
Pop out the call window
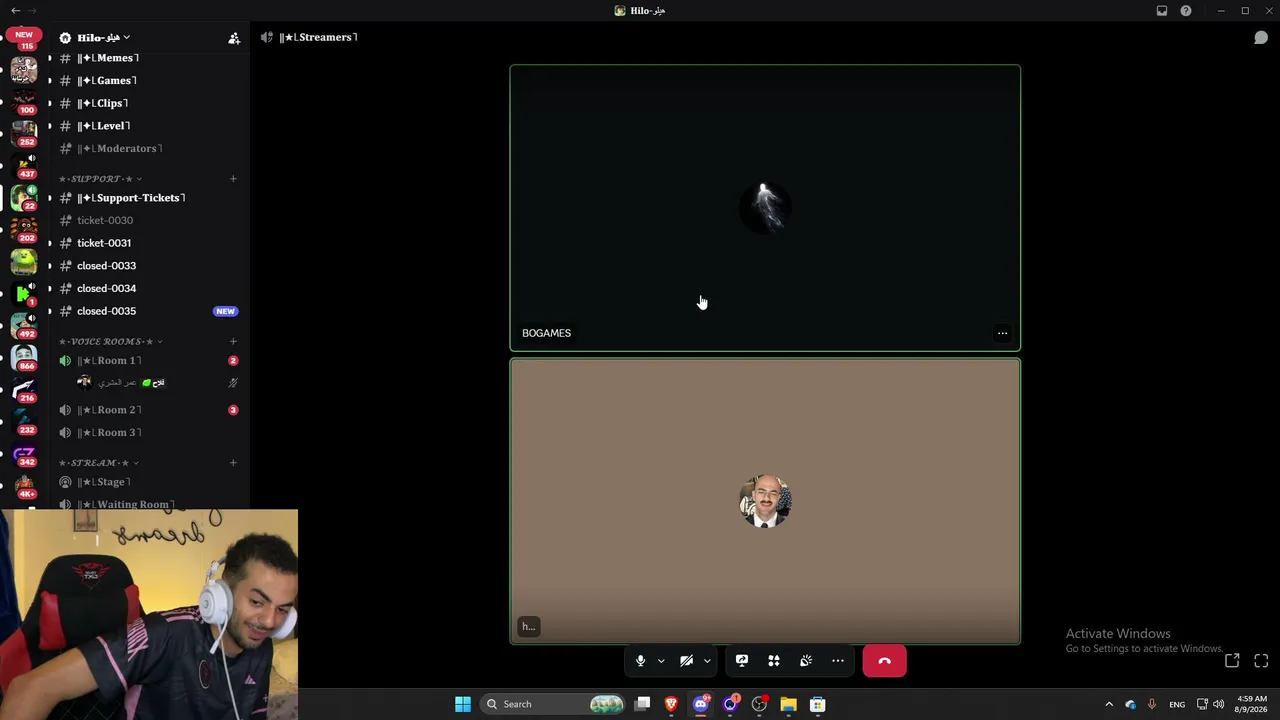[1232, 661]
